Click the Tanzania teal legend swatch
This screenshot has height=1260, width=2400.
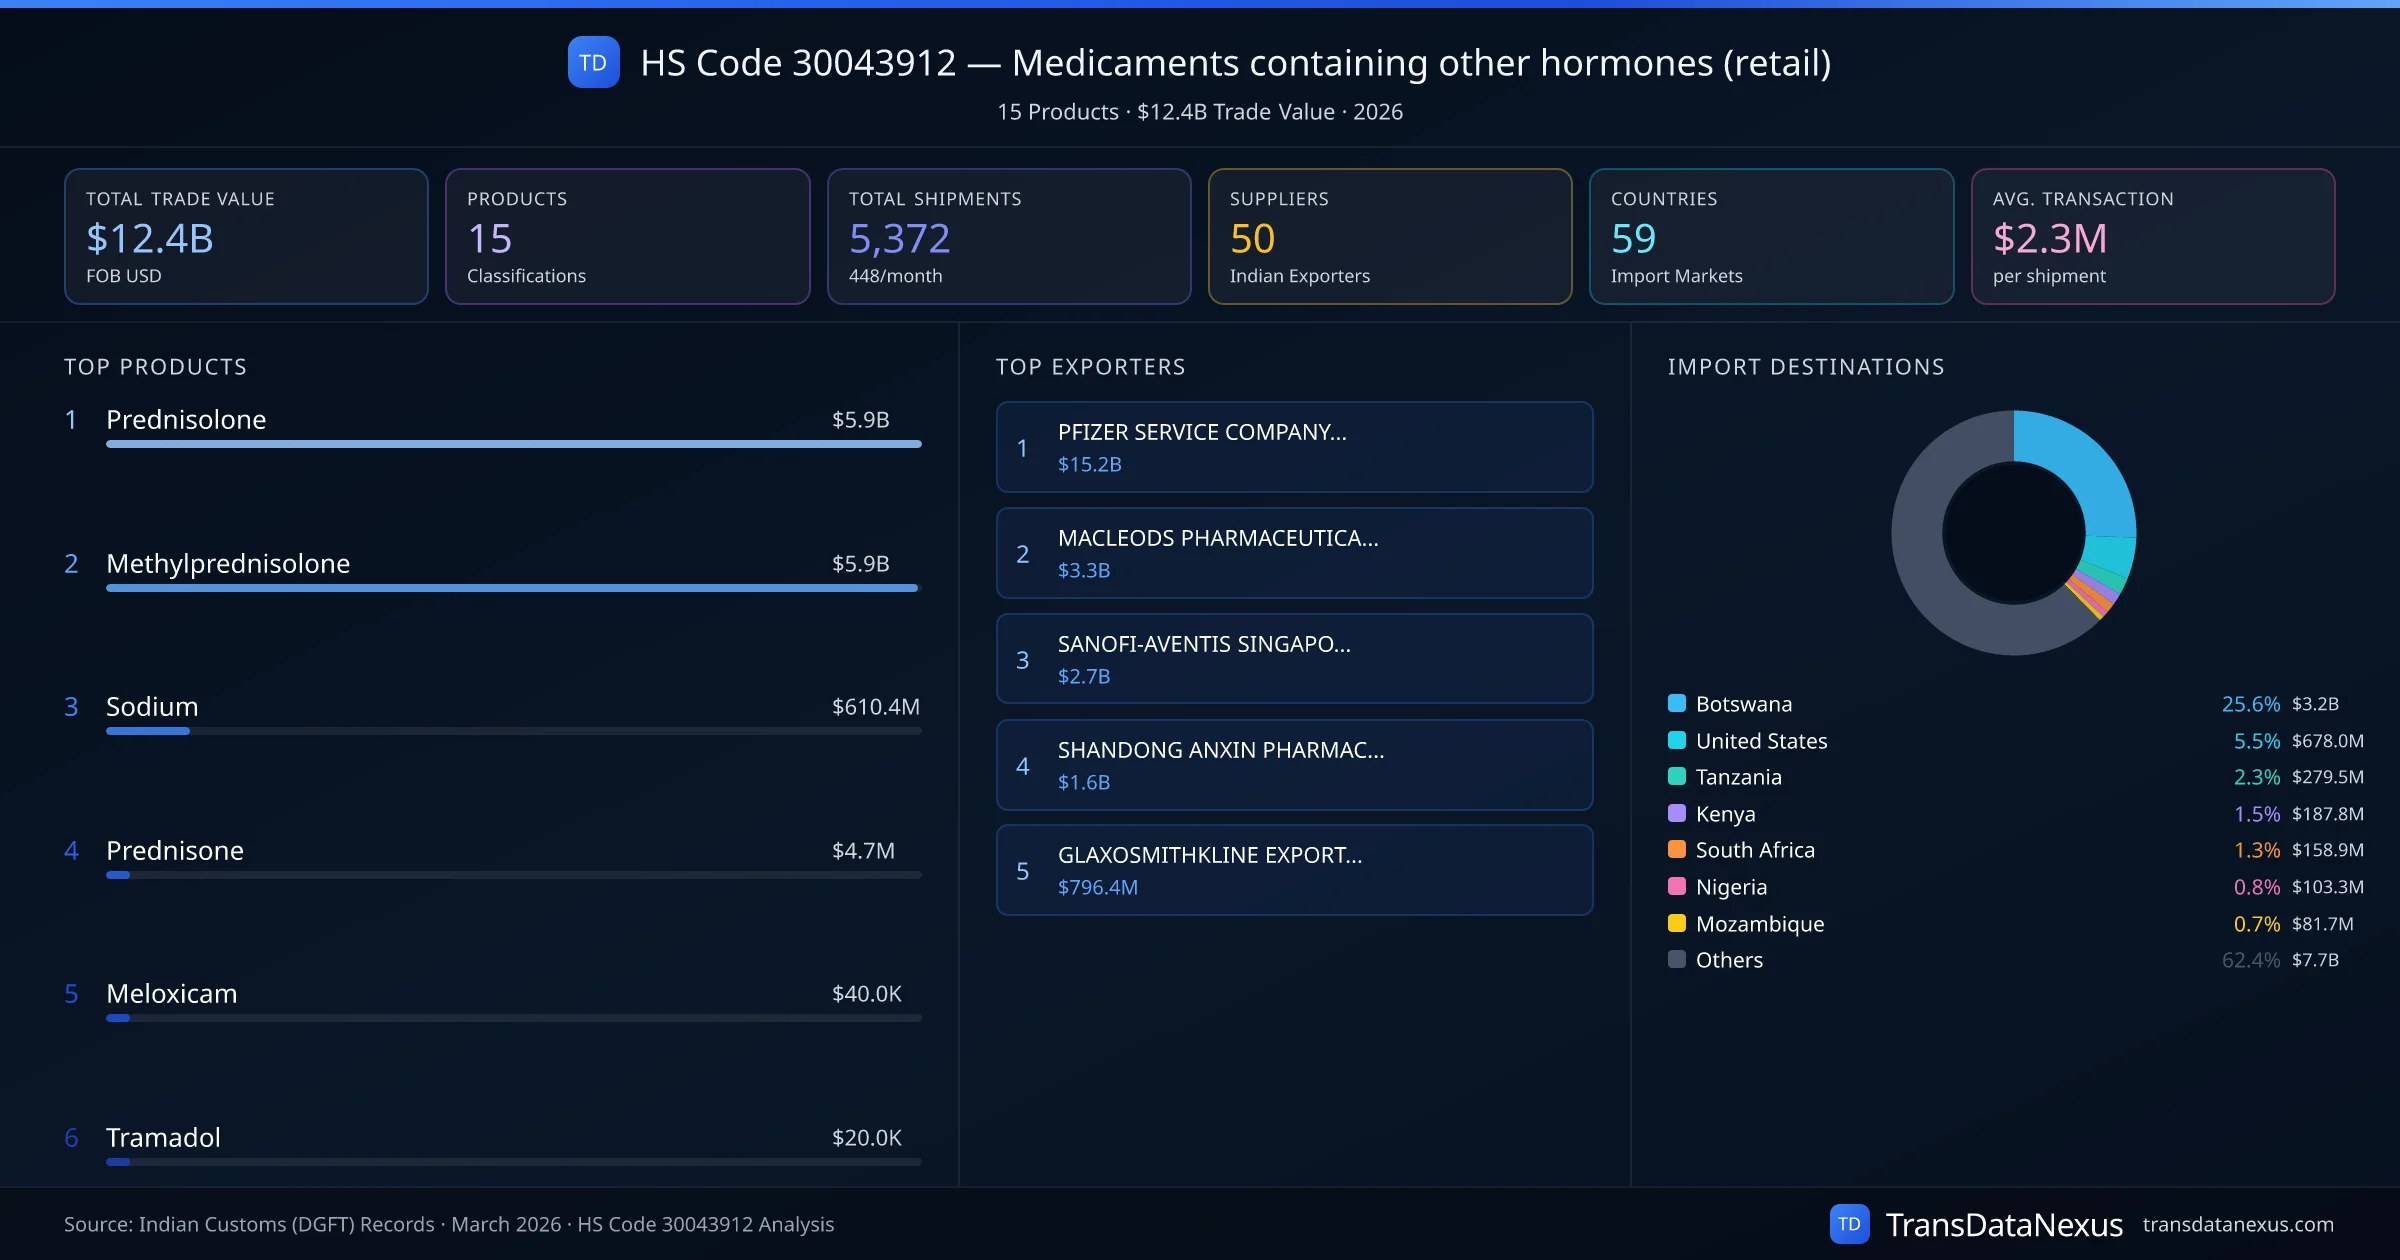coord(1677,776)
